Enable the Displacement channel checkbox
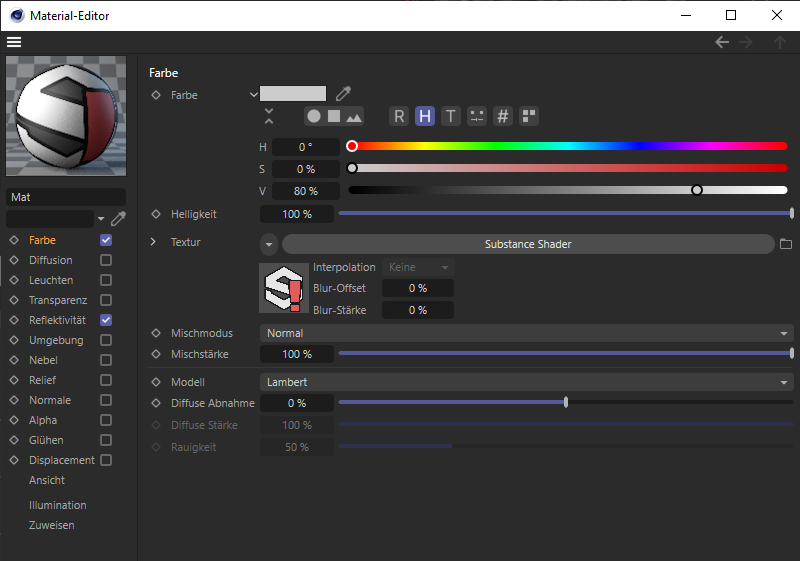Screen dimensions: 800x561 (106, 460)
